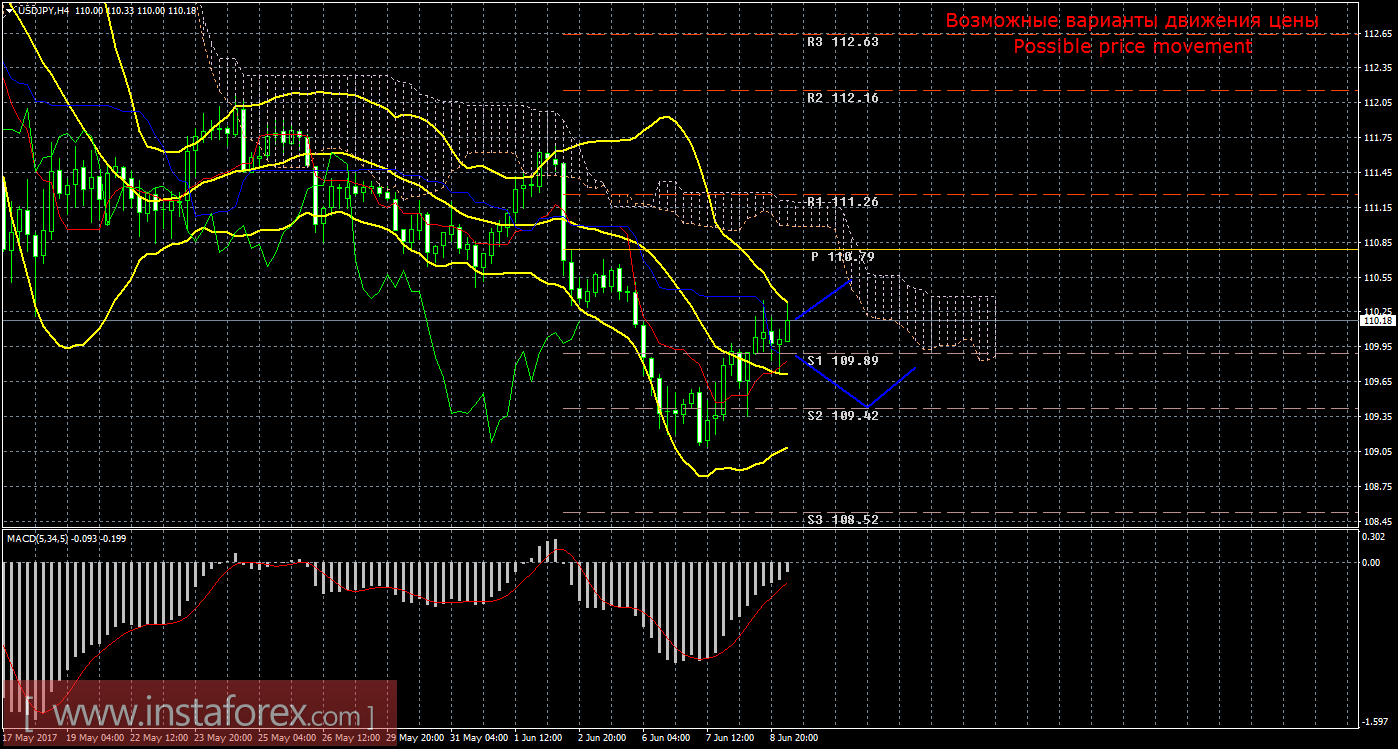This screenshot has height=749, width=1398.
Task: Click the red 'Possible price movement' caption
Action: [1133, 47]
